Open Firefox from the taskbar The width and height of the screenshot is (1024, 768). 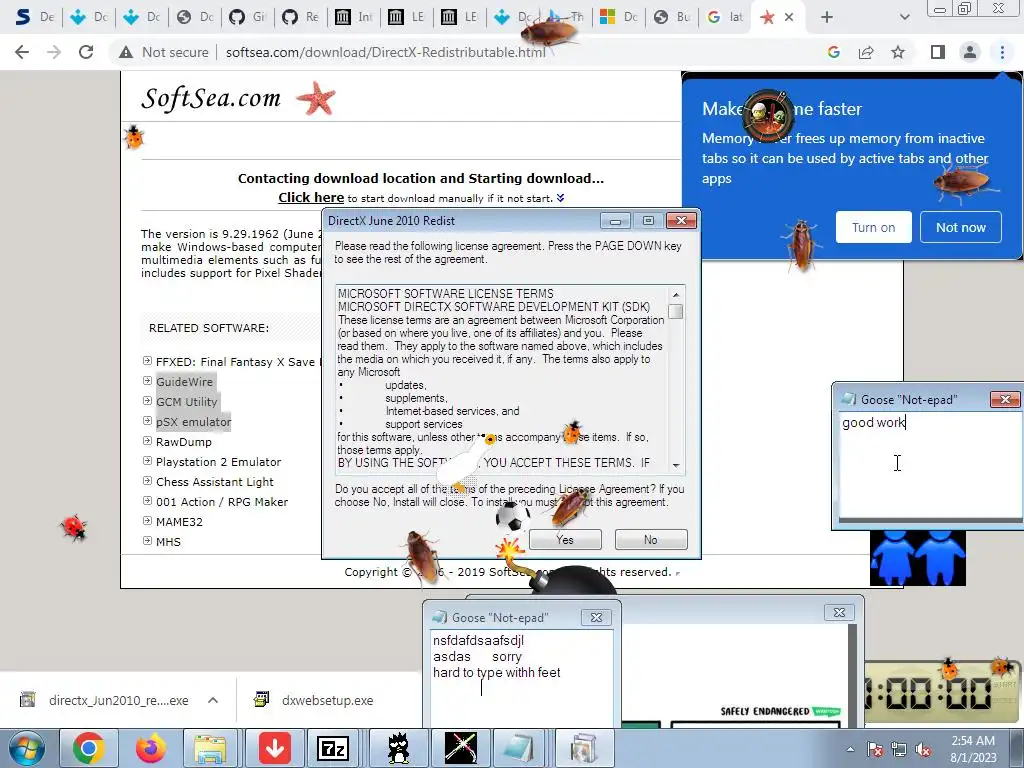click(150, 748)
